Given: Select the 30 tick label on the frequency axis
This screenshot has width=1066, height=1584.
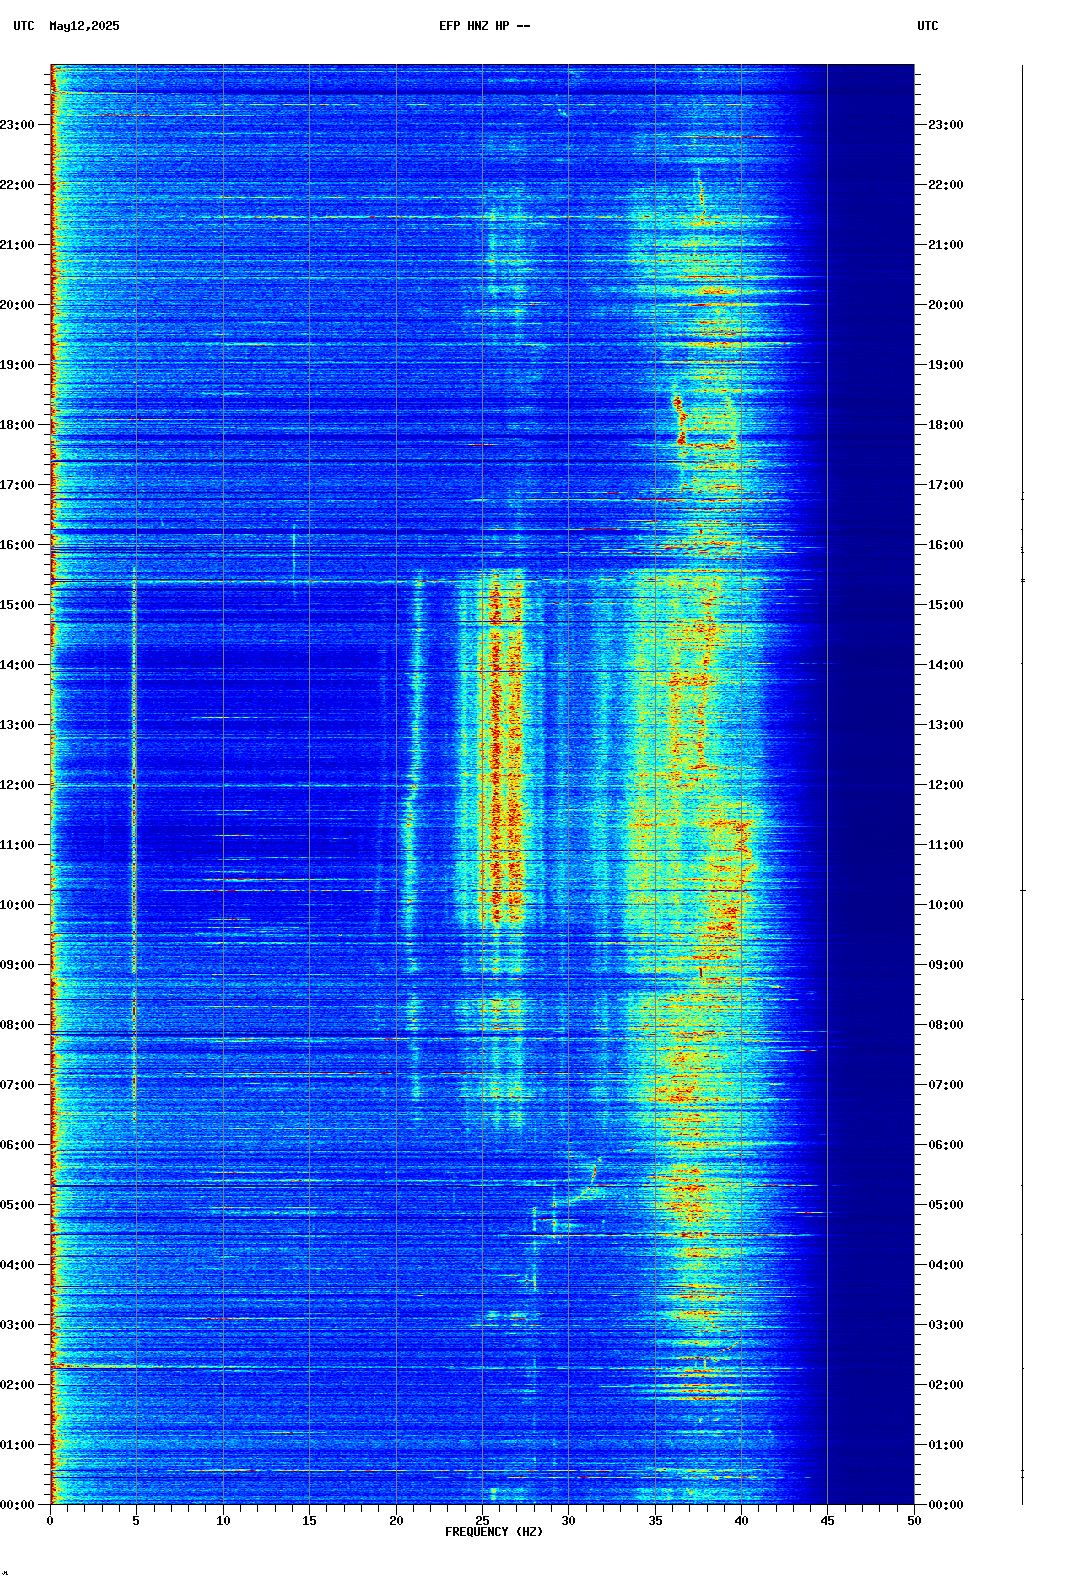Looking at the screenshot, I should (x=568, y=1521).
